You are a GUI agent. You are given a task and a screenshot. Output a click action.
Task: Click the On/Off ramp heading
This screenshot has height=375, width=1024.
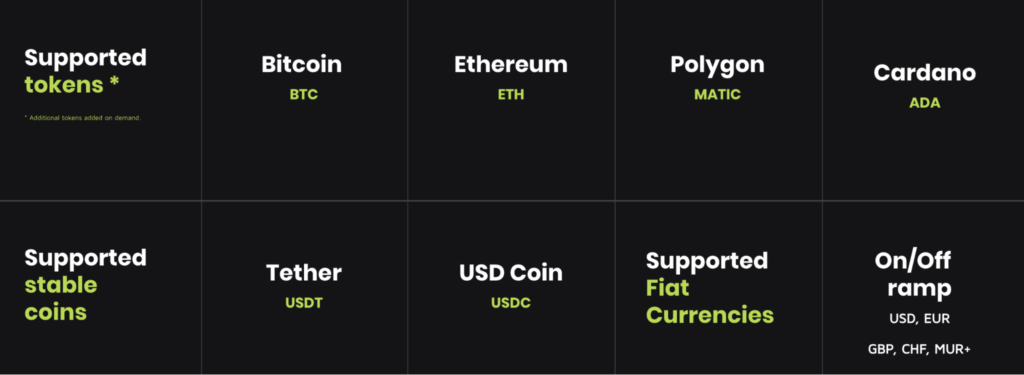pos(913,274)
